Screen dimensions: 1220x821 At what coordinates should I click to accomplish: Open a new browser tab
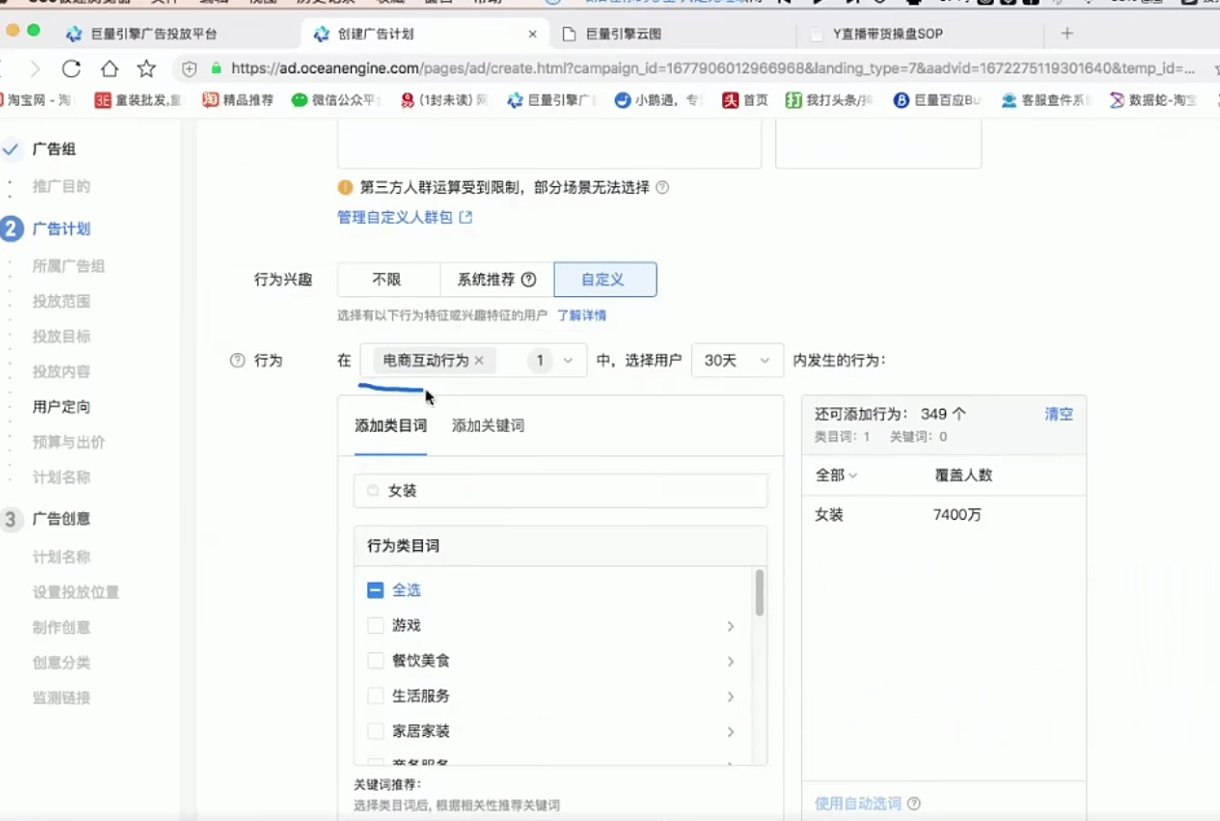pyautogui.click(x=1067, y=33)
